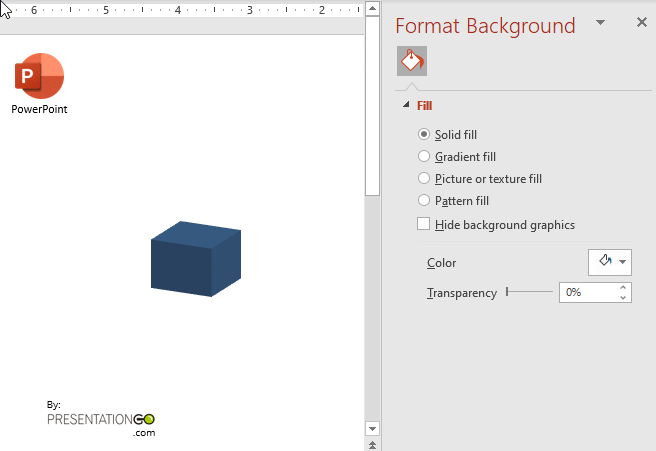Click the PresentationGO.com logo
656x451 pixels.
pos(101,424)
